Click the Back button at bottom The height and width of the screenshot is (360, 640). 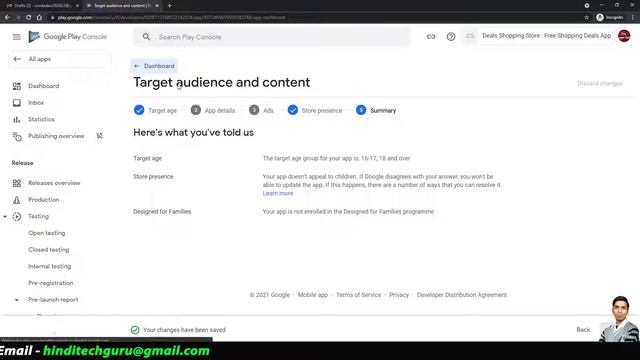583,330
